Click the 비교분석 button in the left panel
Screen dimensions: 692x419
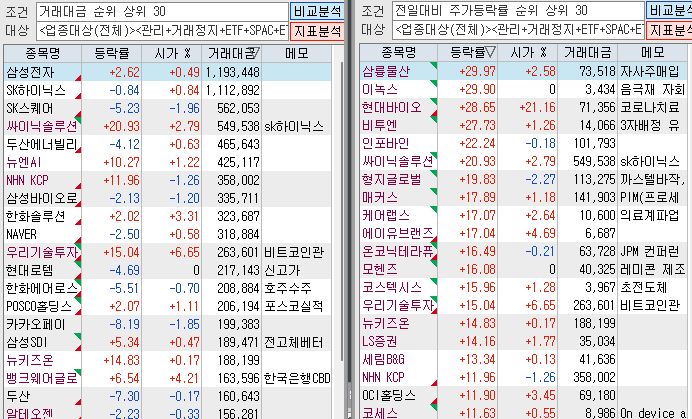317,11
